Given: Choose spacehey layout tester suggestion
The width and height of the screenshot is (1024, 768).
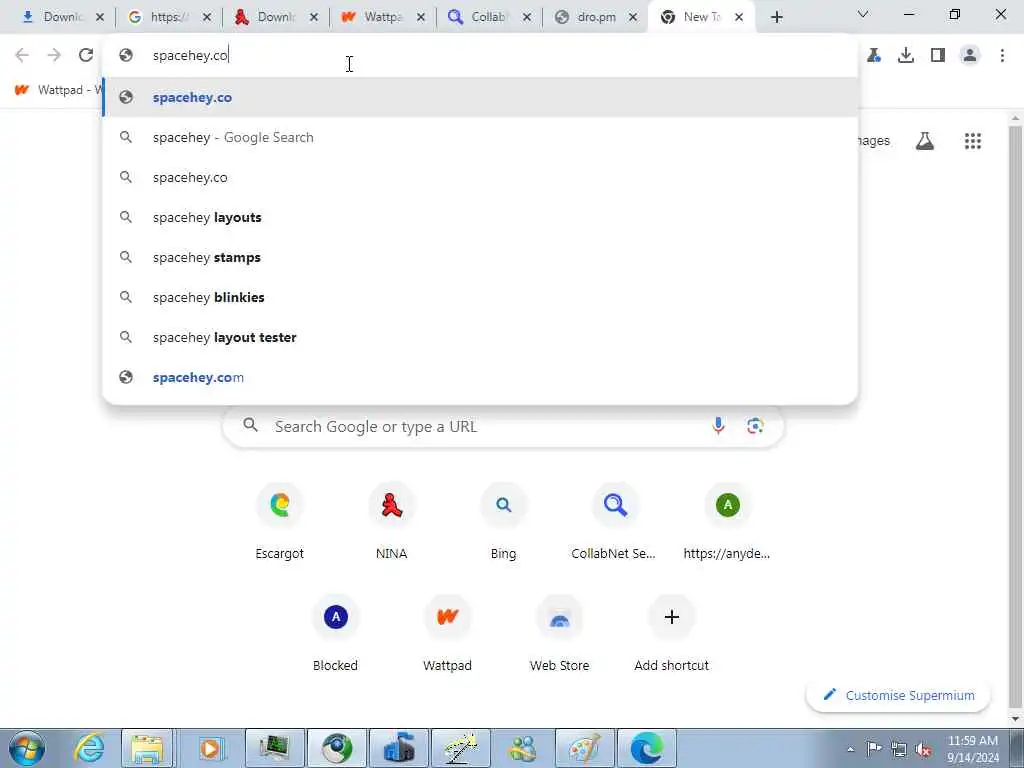Looking at the screenshot, I should click(x=481, y=337).
